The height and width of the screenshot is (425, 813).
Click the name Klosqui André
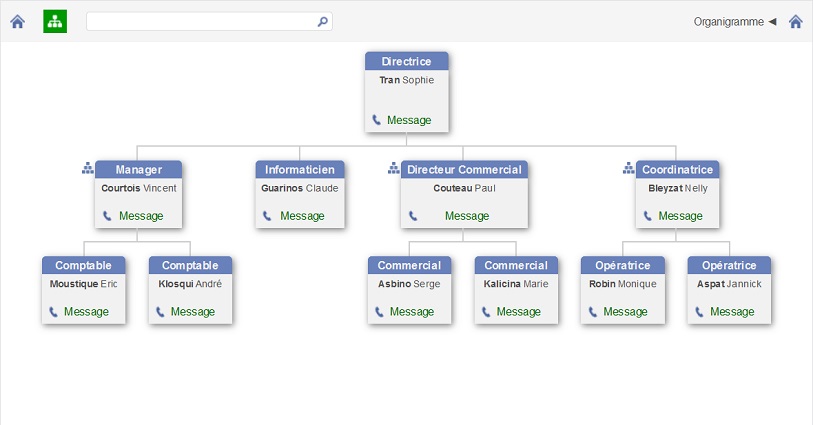pos(190,284)
